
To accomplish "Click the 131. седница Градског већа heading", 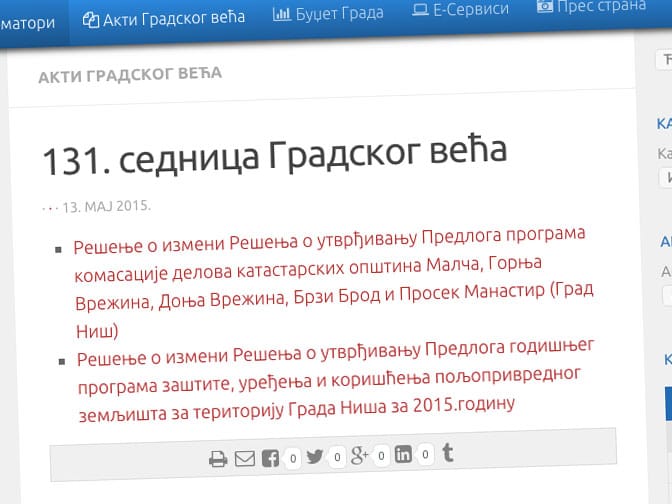I will coord(274,156).
